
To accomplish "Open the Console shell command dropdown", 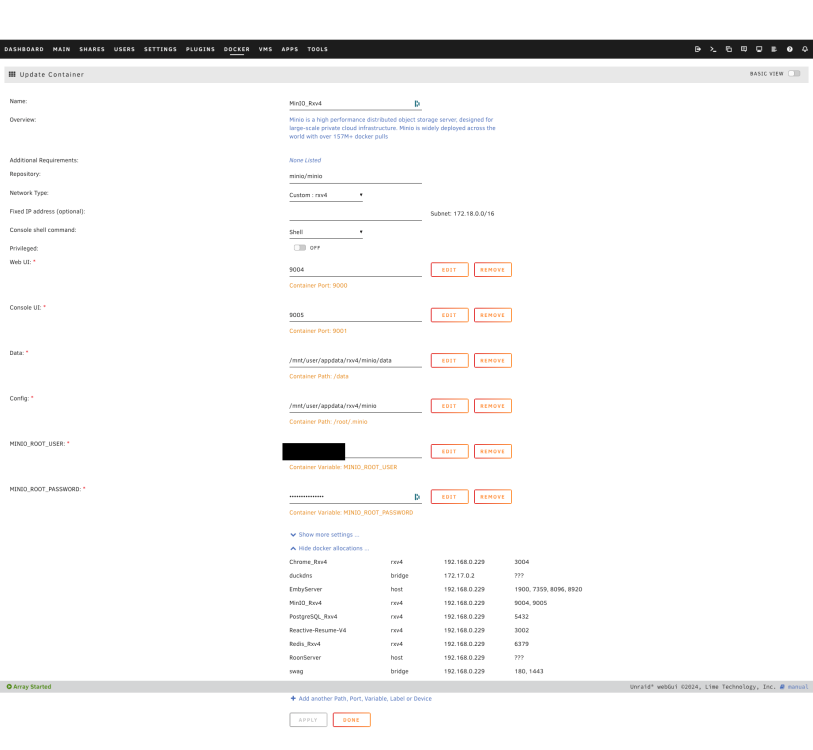I will (326, 232).
